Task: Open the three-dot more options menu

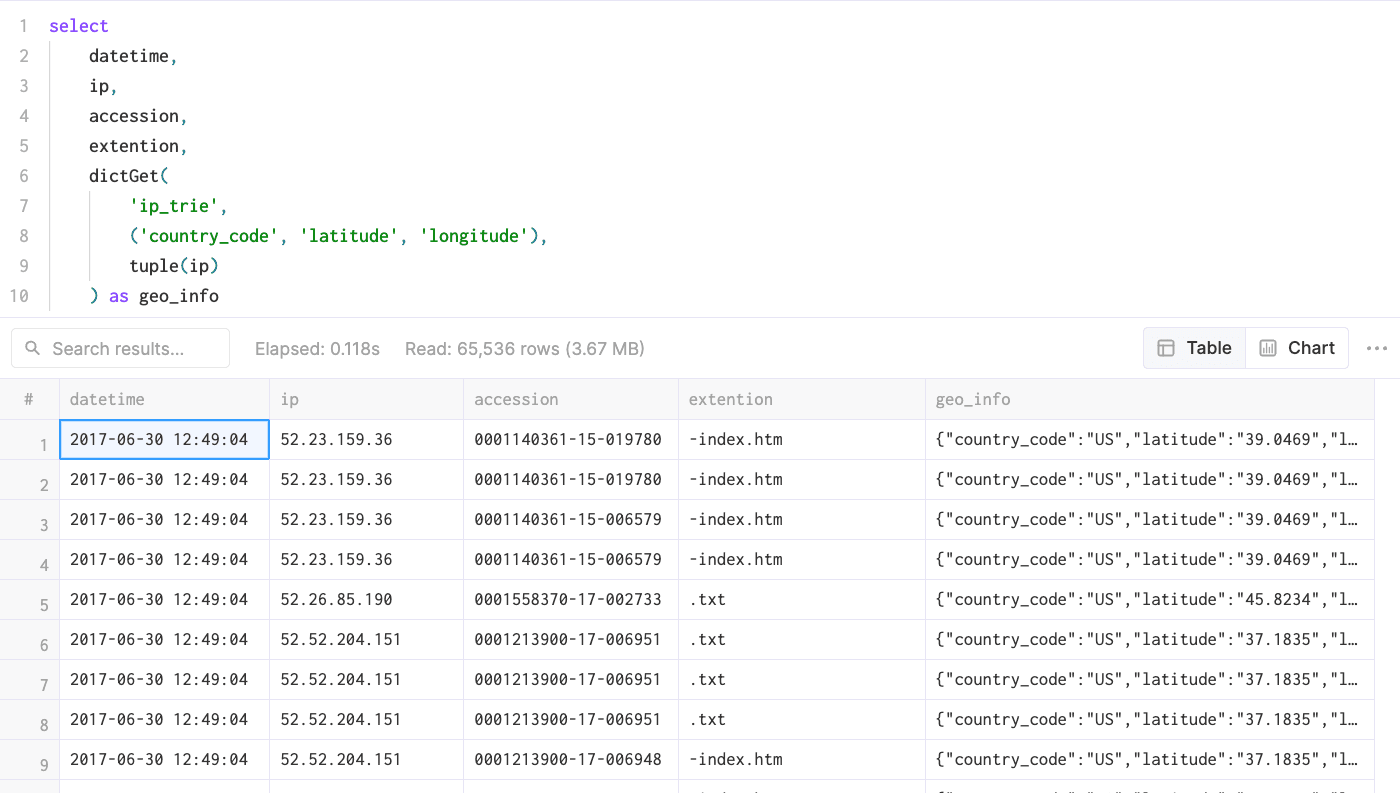Action: [1376, 348]
